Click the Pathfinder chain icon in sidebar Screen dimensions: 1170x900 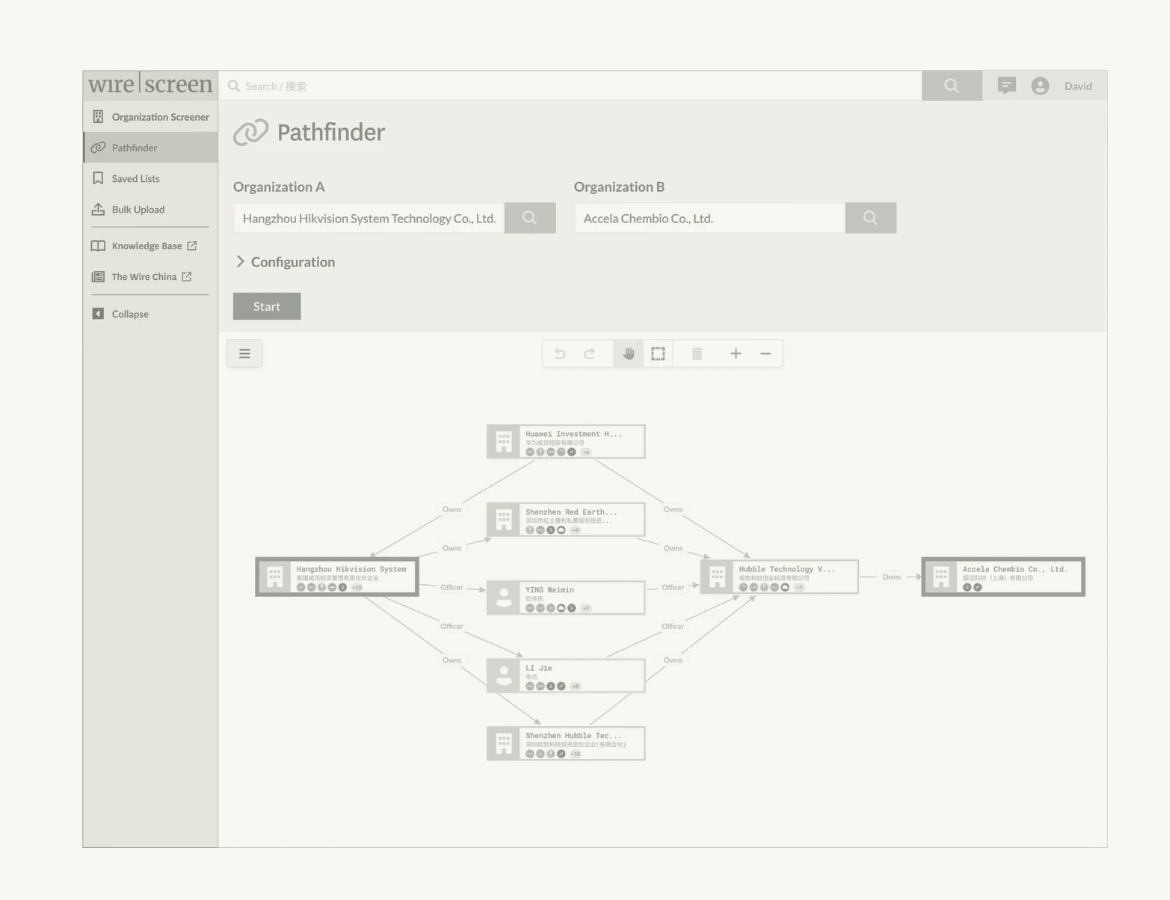click(98, 148)
